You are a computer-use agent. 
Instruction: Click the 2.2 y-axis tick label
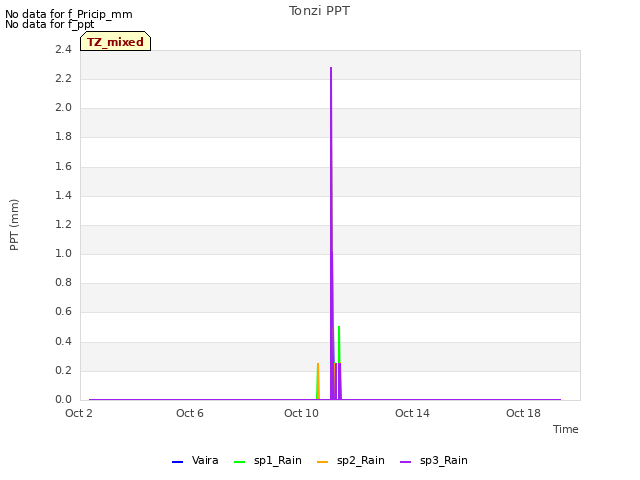[63, 79]
